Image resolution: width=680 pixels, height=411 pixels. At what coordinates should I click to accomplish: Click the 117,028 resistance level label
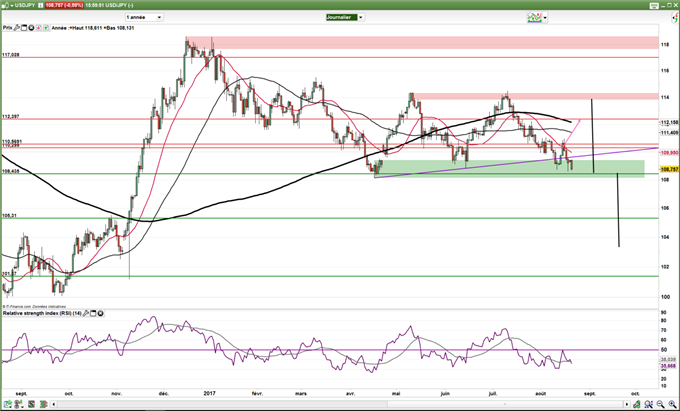11,55
